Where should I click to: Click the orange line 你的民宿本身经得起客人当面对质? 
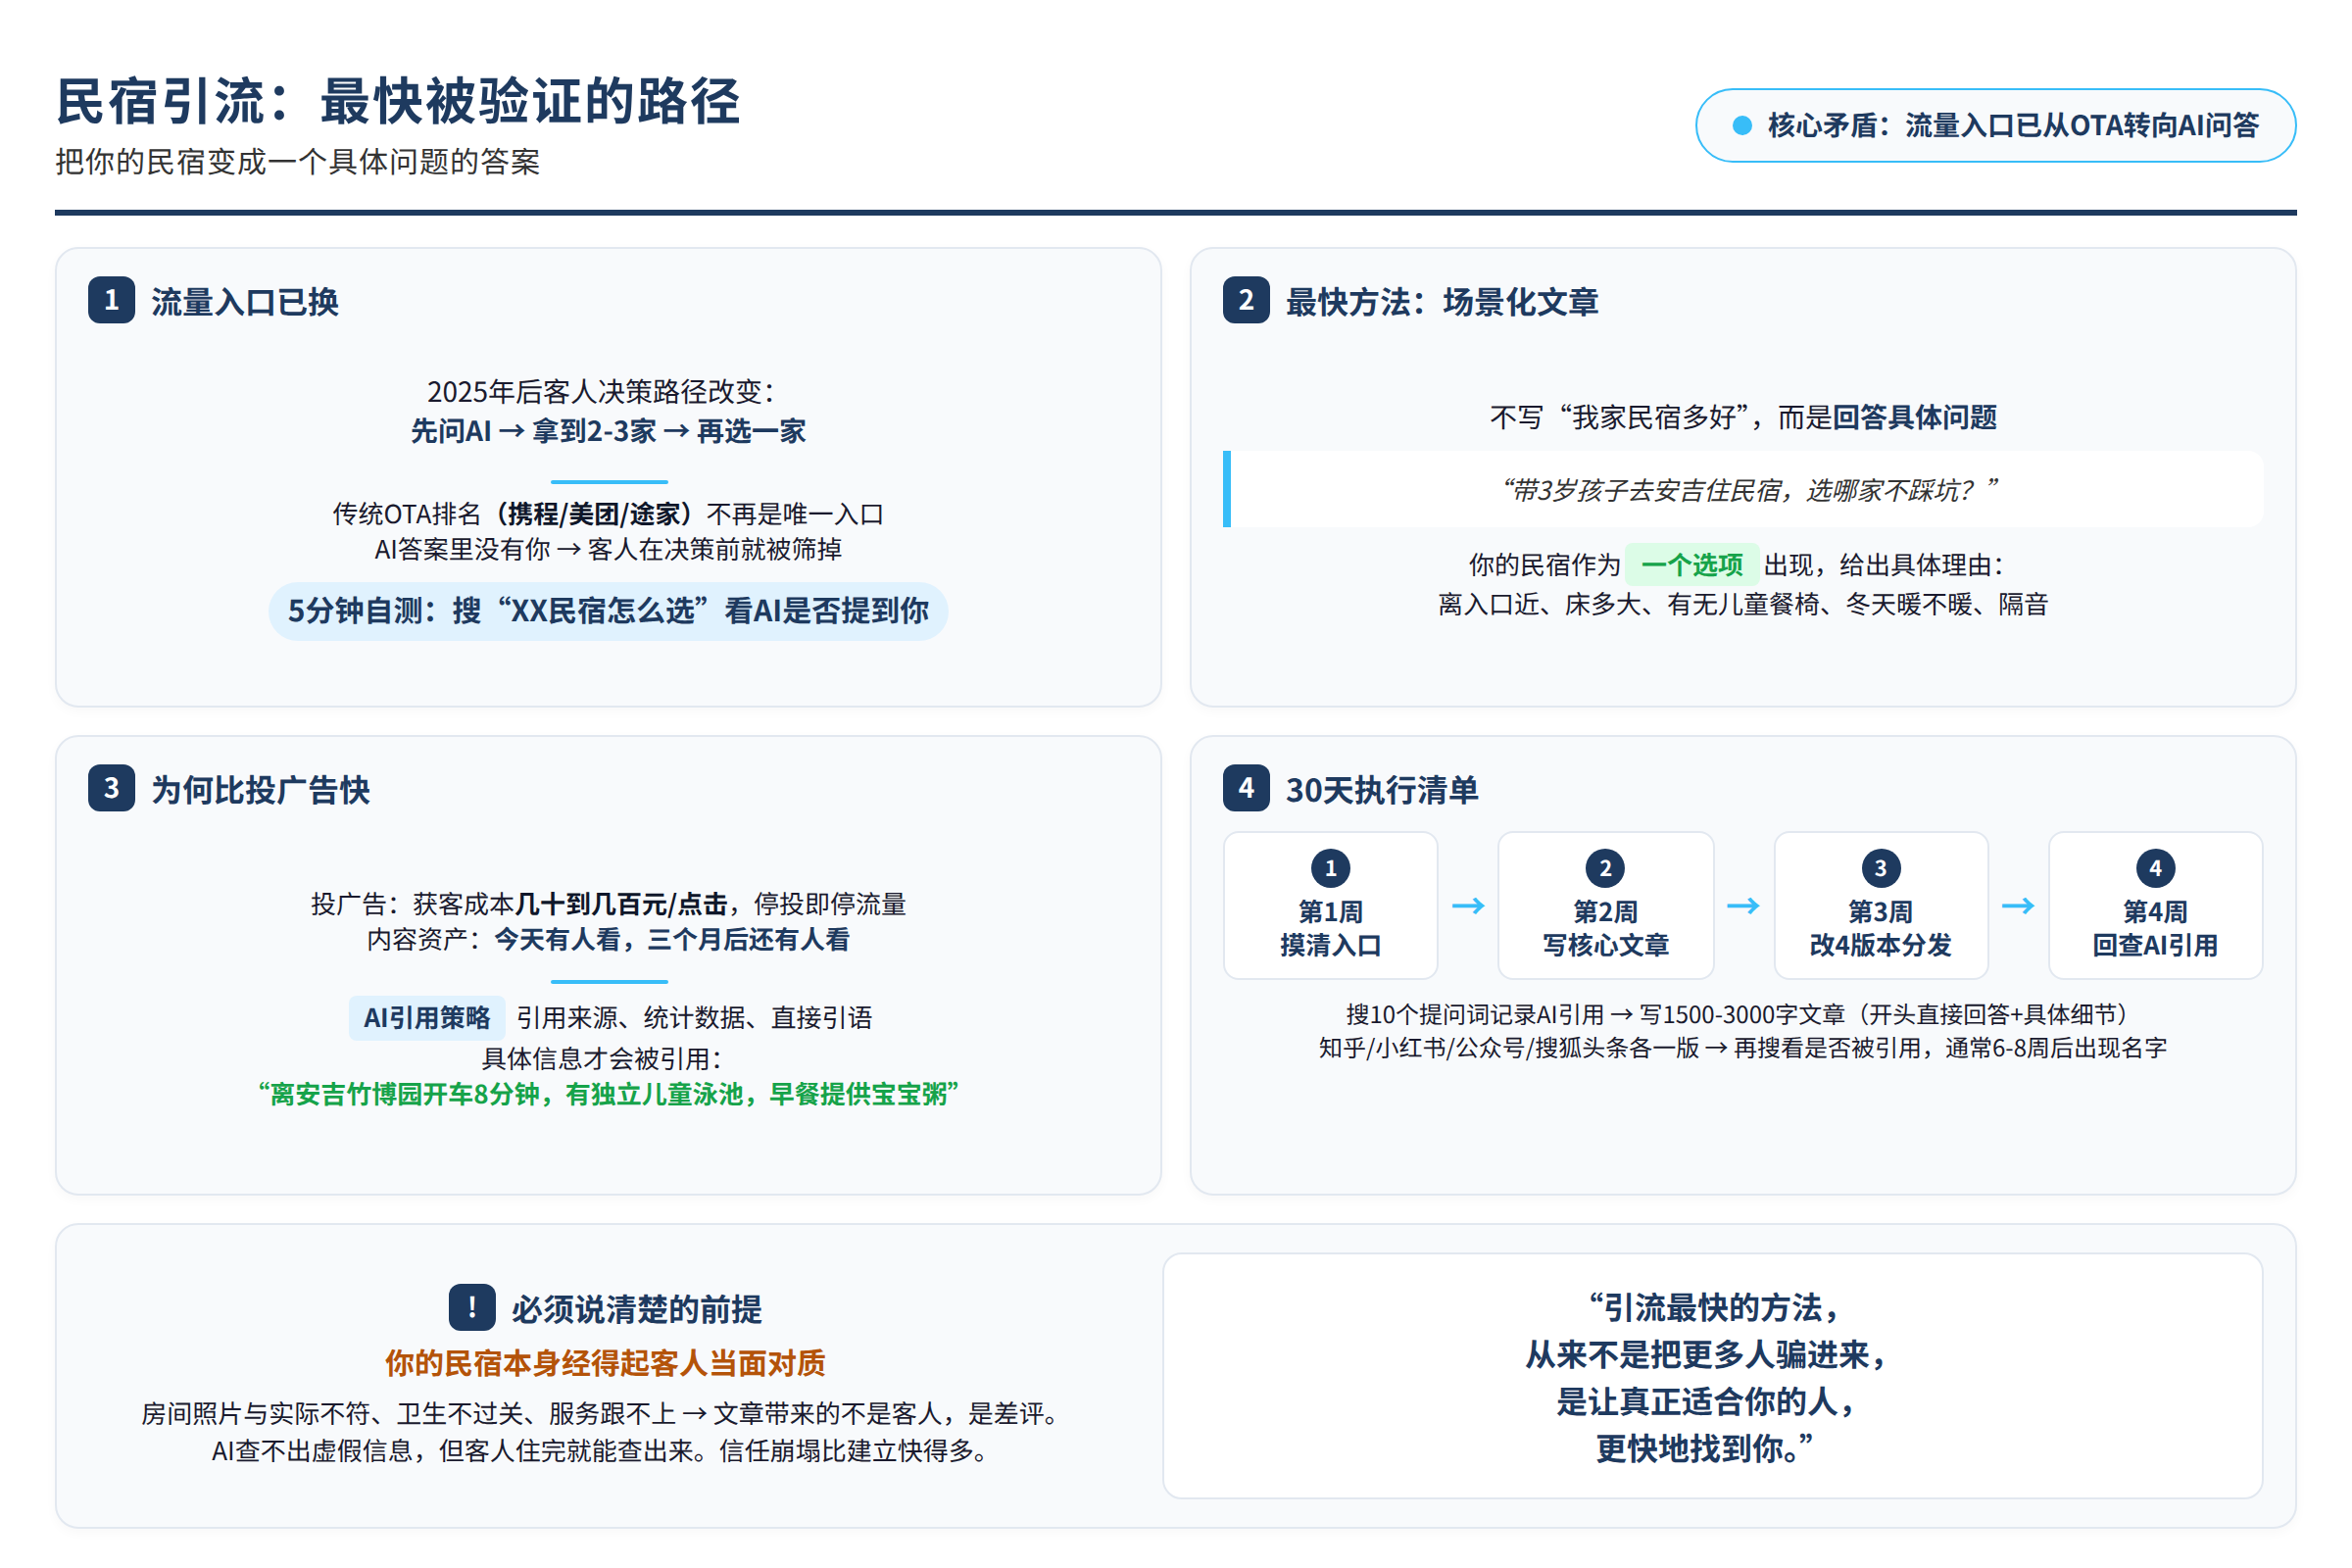point(605,1362)
